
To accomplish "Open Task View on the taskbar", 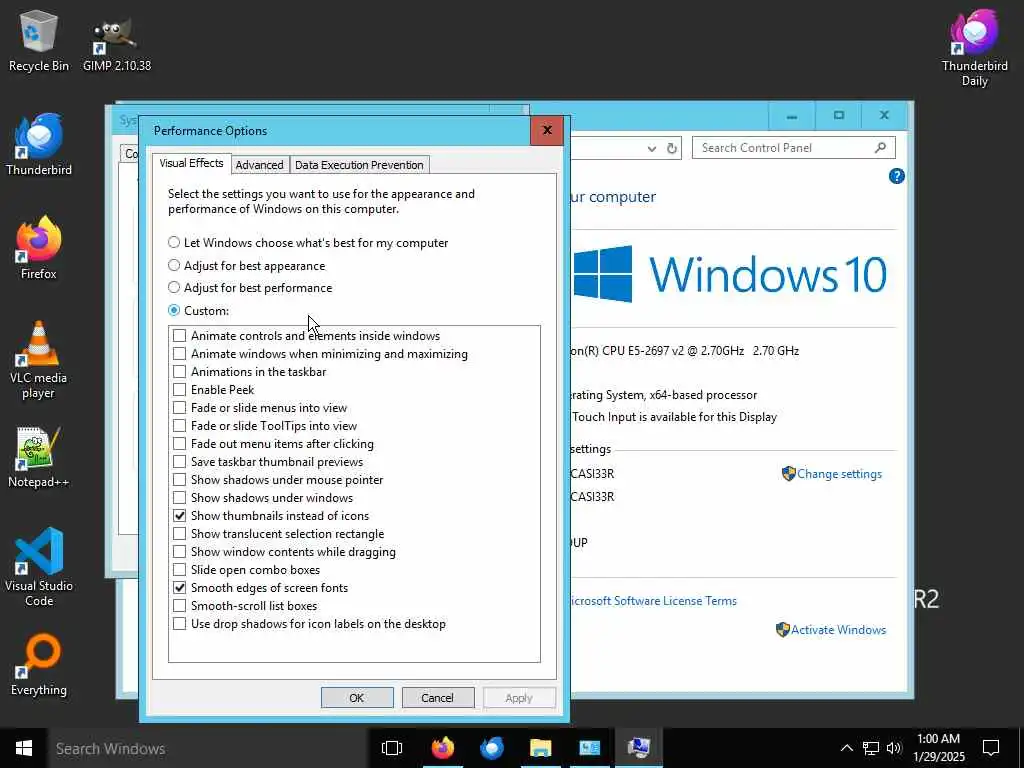I will coord(392,748).
